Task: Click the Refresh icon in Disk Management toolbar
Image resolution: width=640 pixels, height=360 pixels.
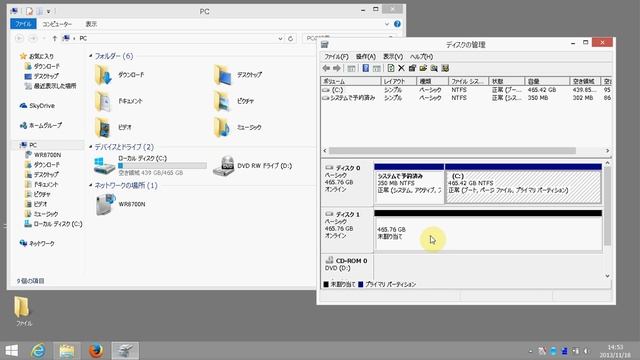Action: click(x=391, y=68)
